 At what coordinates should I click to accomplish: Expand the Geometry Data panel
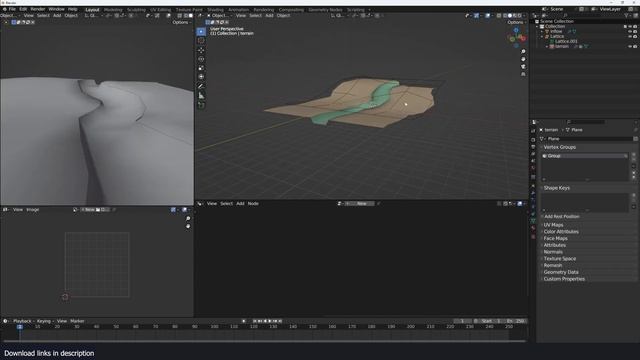[x=561, y=272]
